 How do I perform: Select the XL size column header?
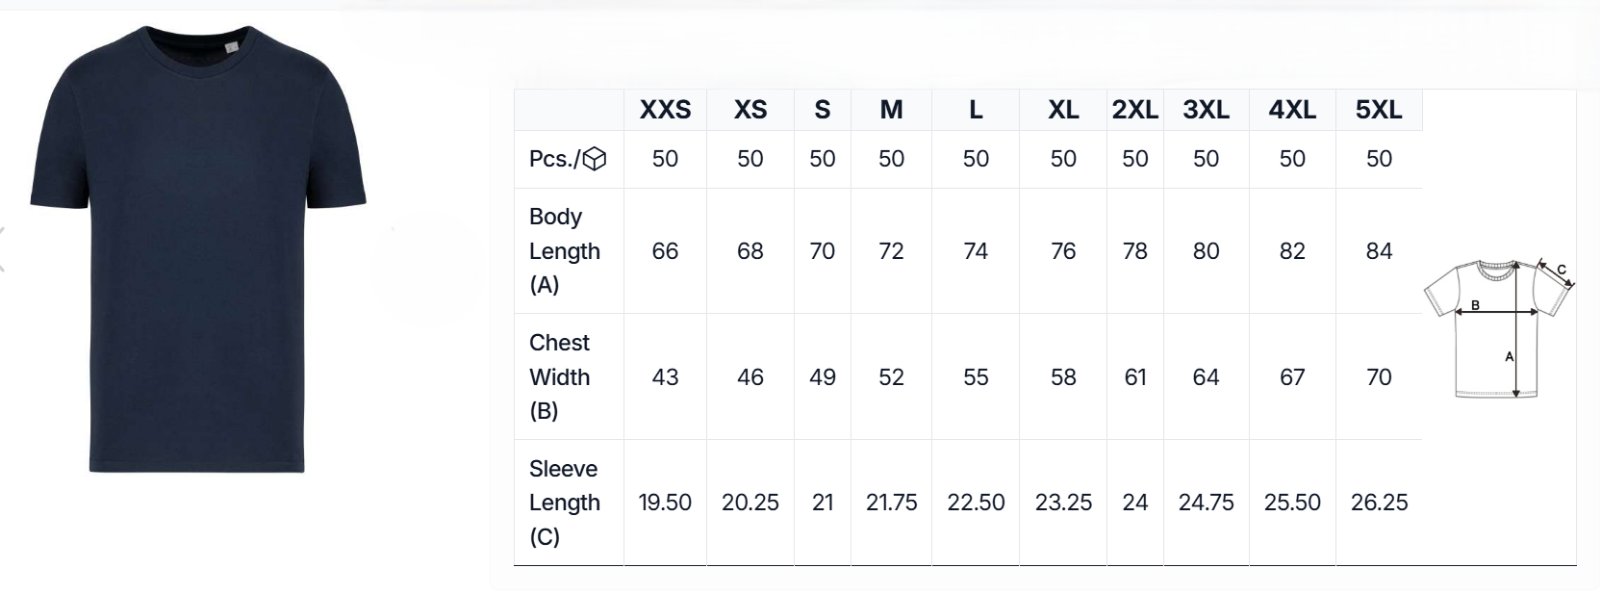coord(1063,110)
